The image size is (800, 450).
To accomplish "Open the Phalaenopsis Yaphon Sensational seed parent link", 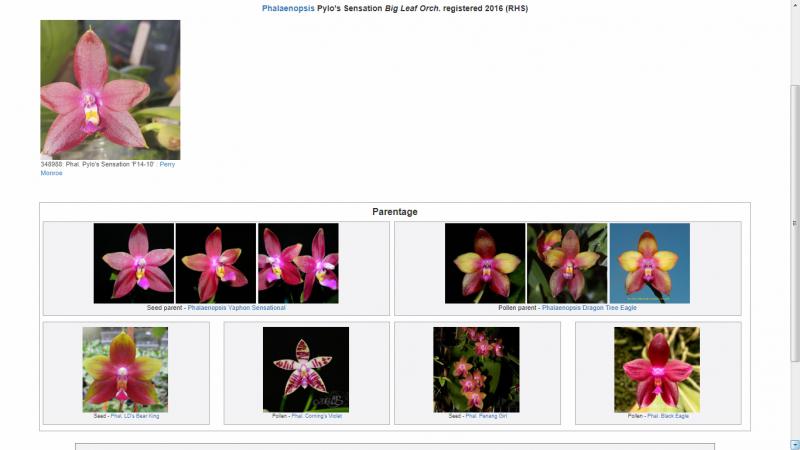I will click(x=236, y=308).
